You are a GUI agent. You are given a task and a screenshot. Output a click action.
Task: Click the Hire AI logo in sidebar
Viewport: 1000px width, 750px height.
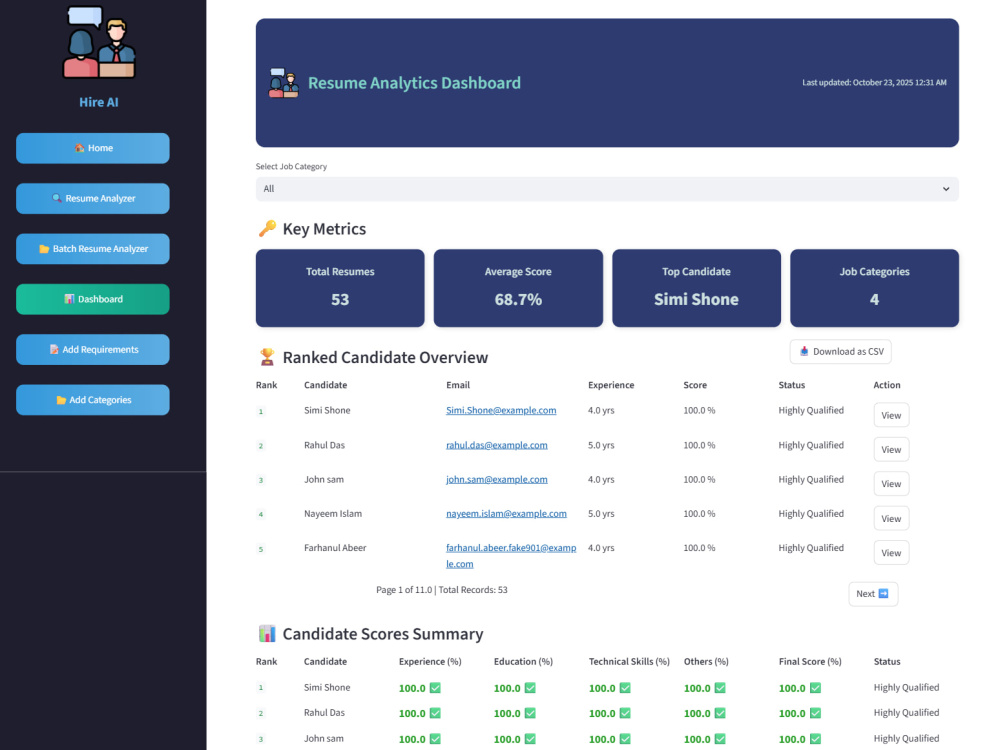[99, 42]
